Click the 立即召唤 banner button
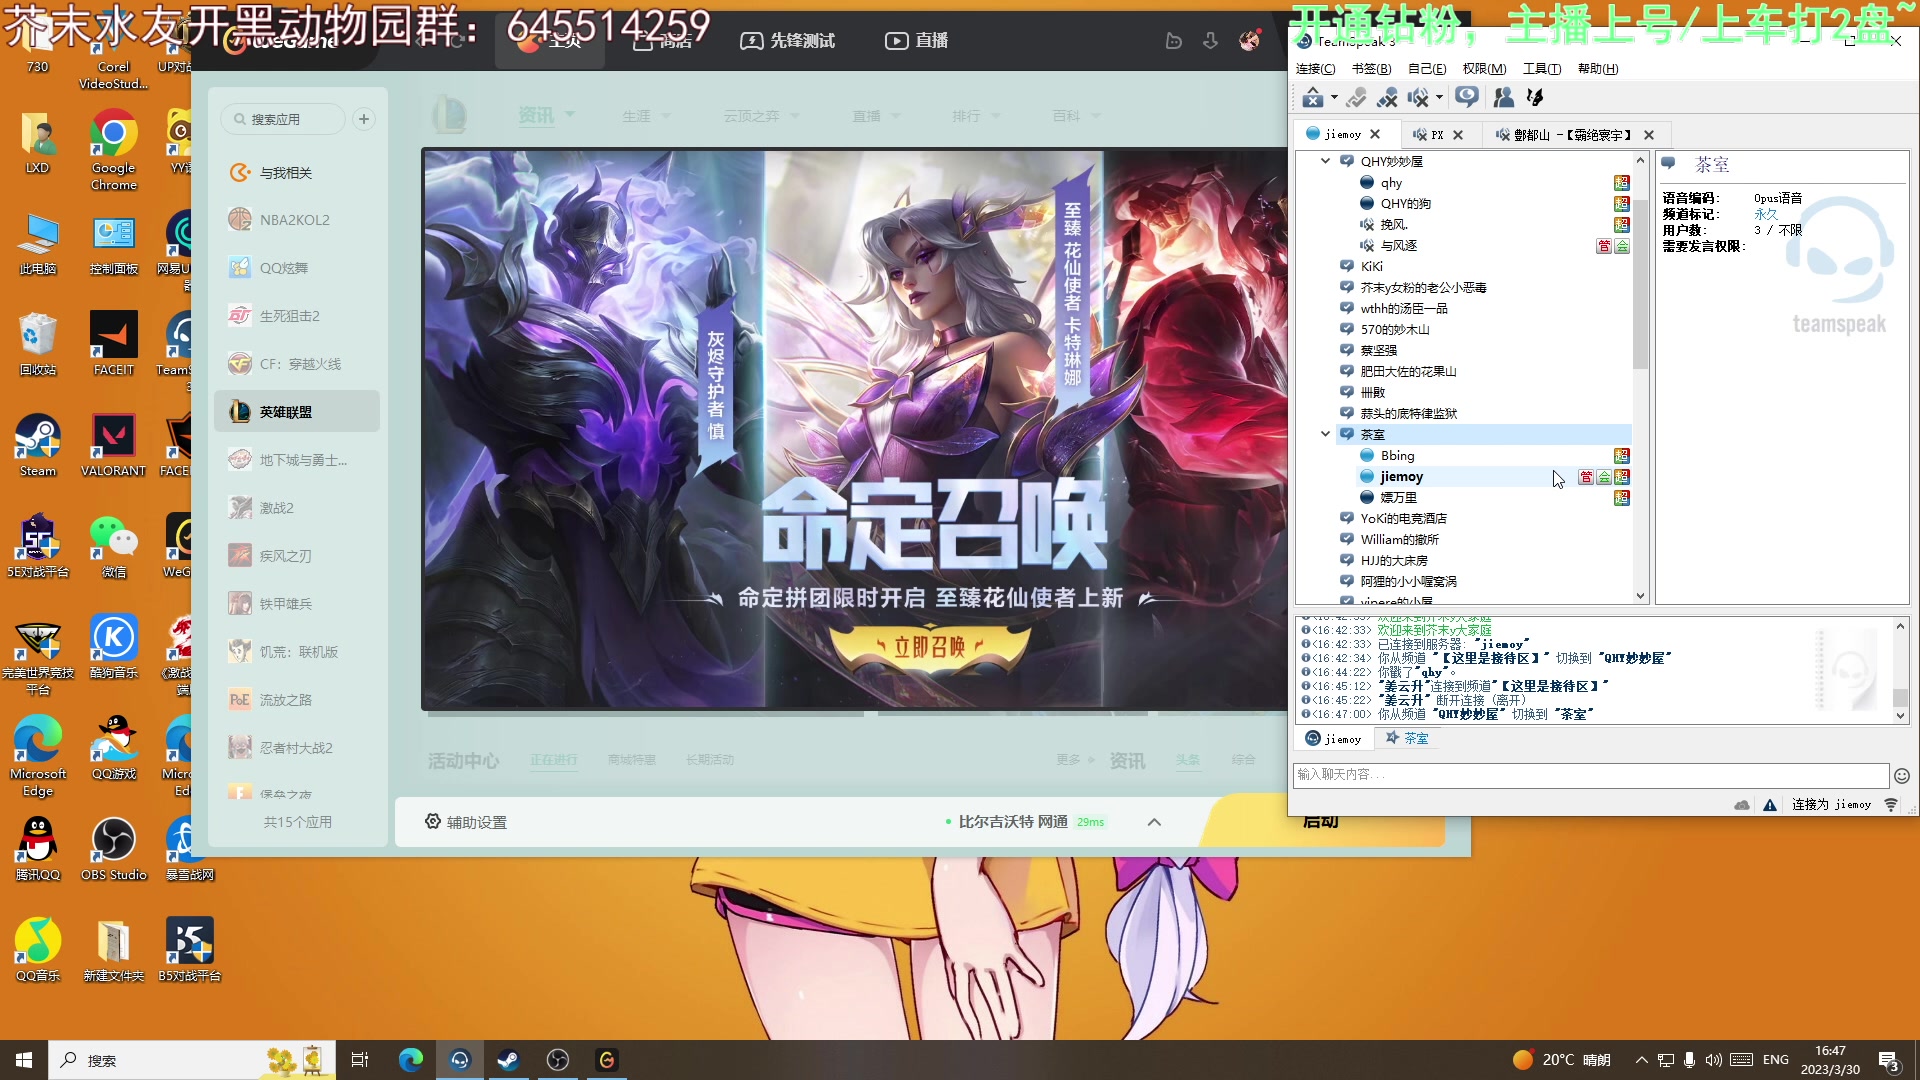 pos(930,647)
